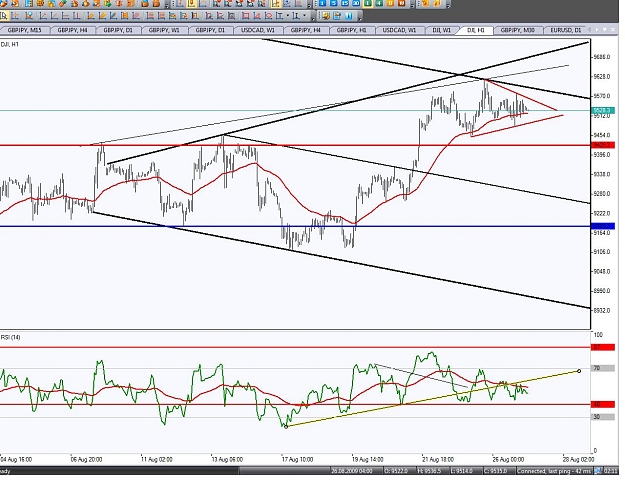Click red 9425 horizontal line price label

[603, 145]
